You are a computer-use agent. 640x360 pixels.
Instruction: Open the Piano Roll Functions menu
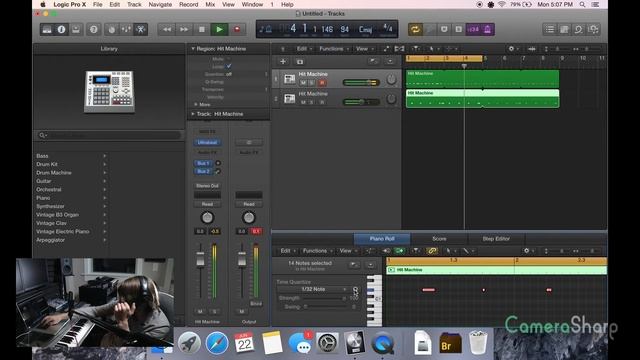pos(317,251)
